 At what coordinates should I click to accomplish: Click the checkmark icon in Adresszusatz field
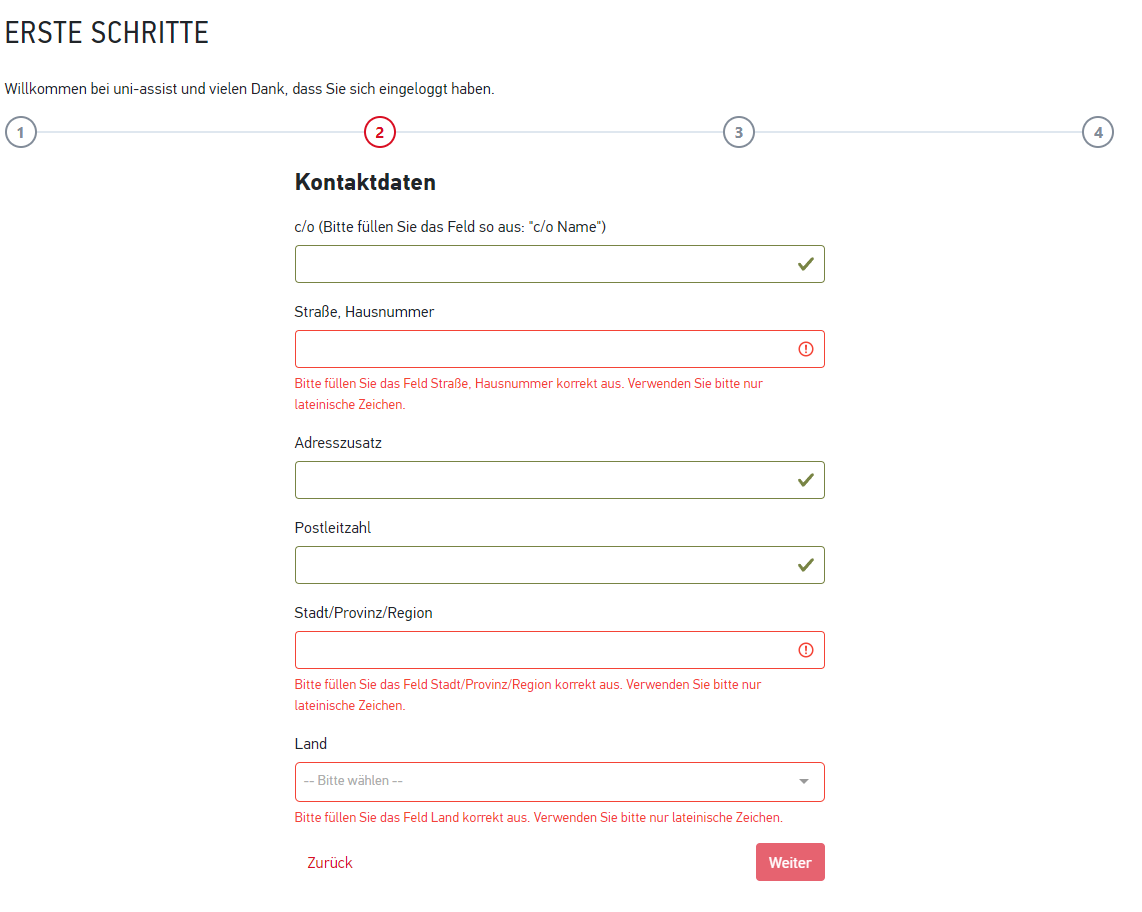(x=805, y=480)
